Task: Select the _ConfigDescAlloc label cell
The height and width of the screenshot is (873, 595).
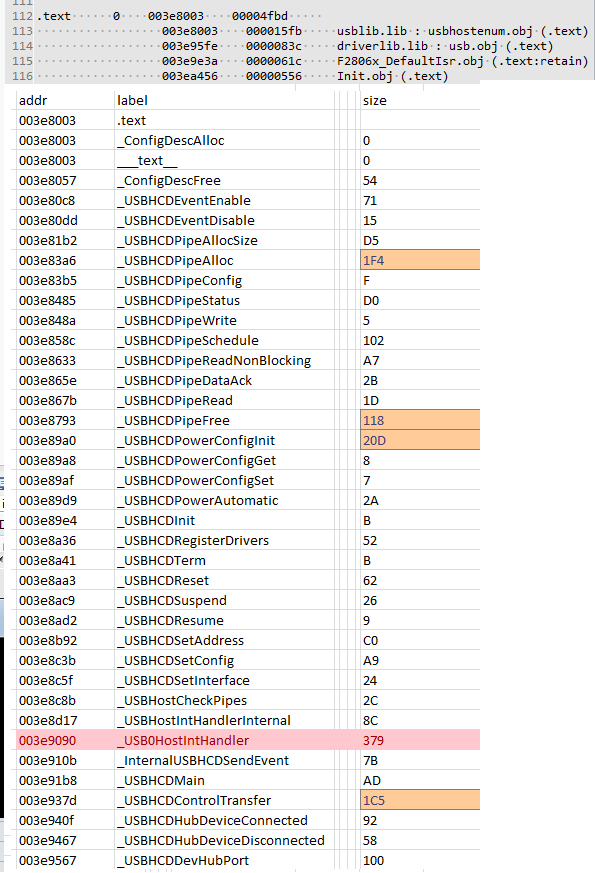Action: 224,140
